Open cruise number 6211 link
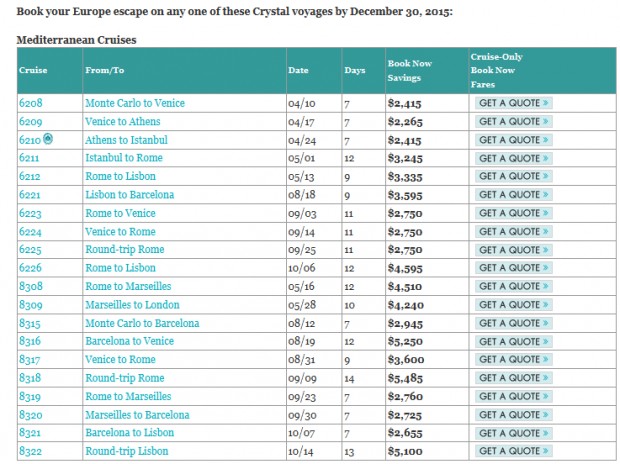 (x=29, y=158)
